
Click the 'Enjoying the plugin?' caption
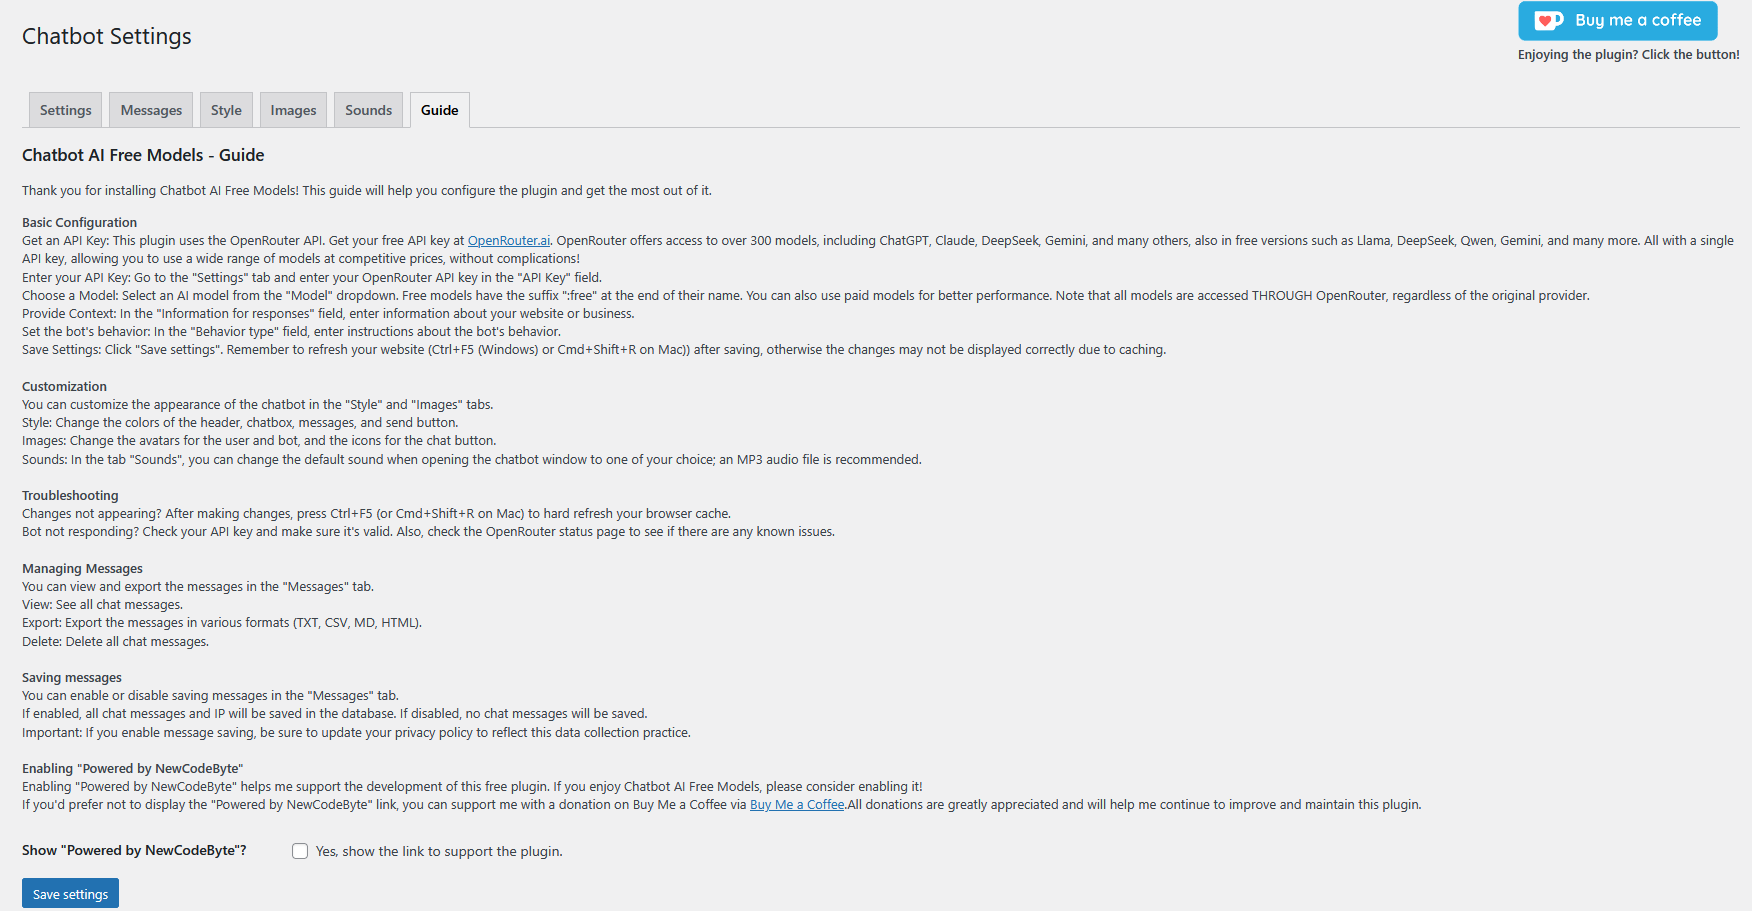point(1628,55)
